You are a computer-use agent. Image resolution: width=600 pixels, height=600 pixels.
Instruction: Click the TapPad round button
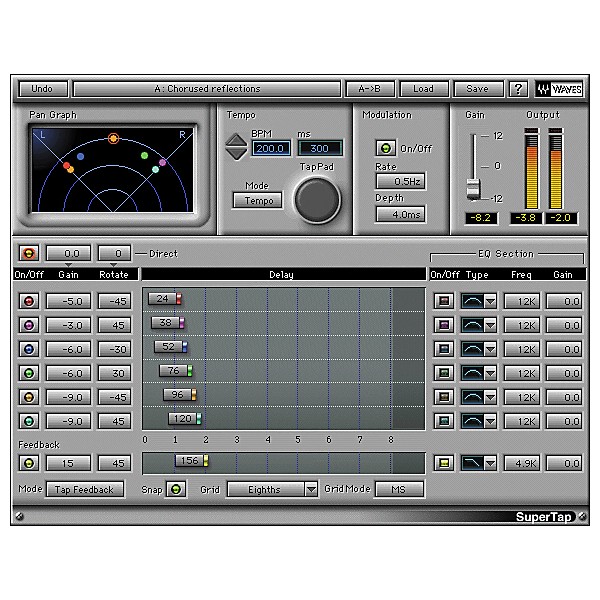tap(317, 200)
